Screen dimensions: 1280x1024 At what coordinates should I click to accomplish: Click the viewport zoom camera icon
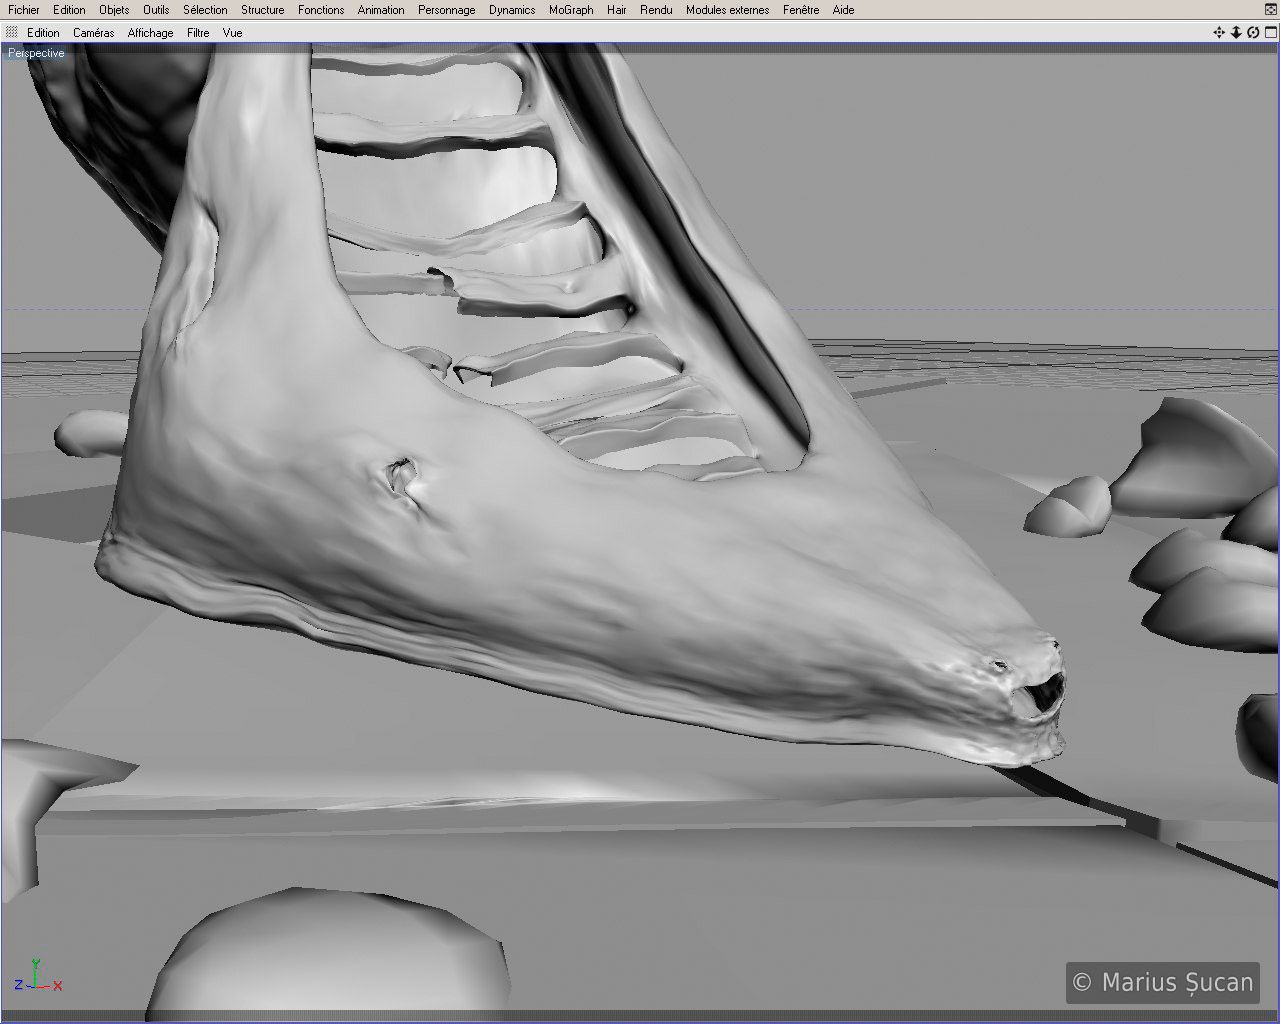coord(1236,33)
